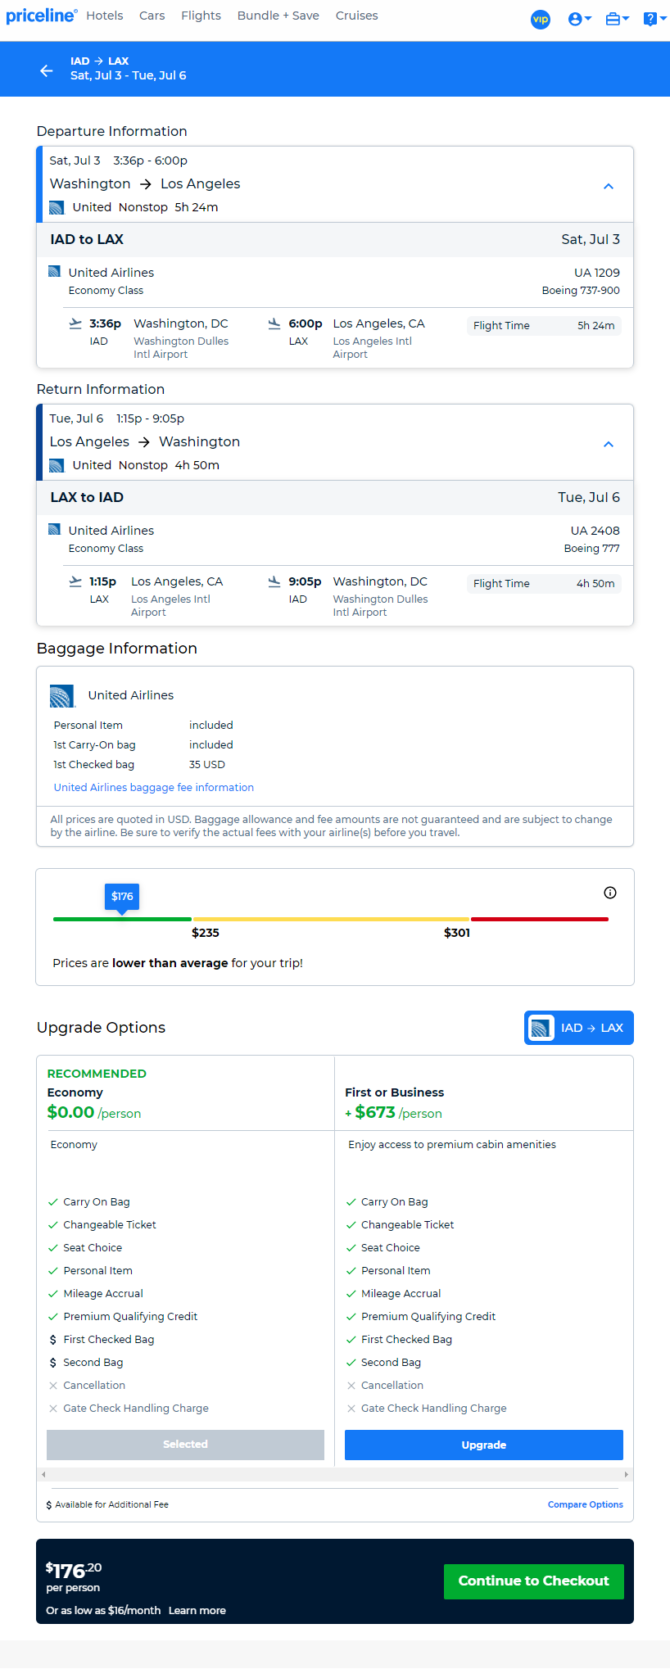Click United logo in Departure summary row
The height and width of the screenshot is (1669, 670).
tap(57, 208)
